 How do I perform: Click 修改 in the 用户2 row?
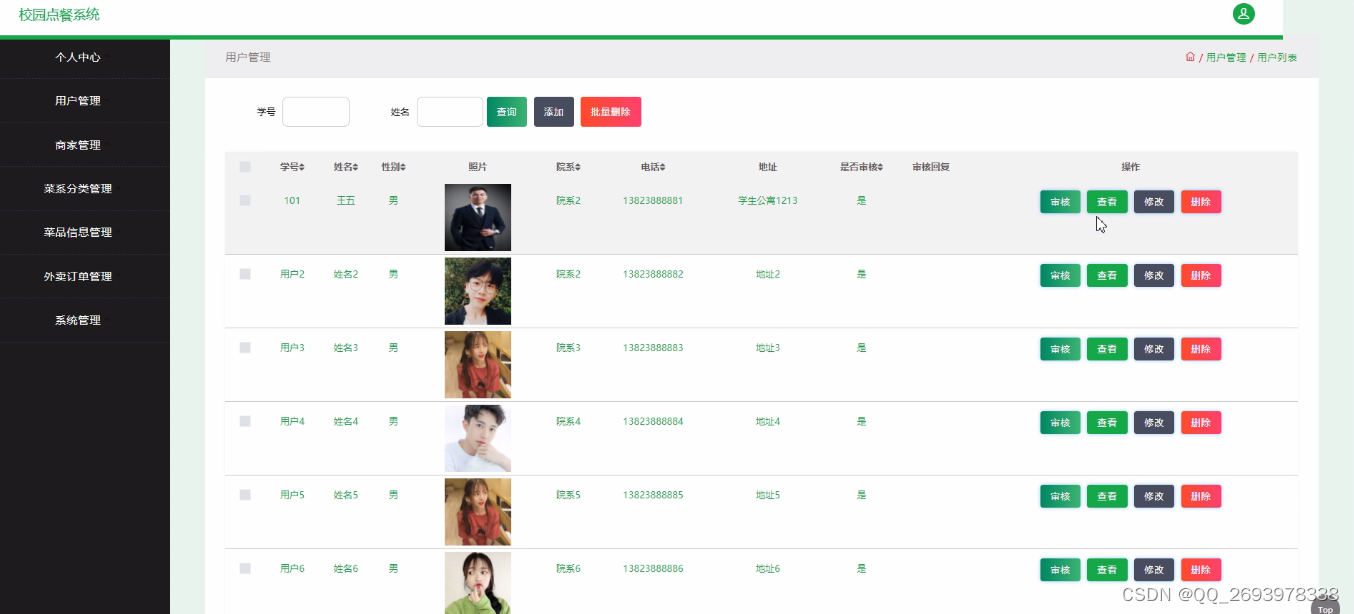click(1154, 275)
